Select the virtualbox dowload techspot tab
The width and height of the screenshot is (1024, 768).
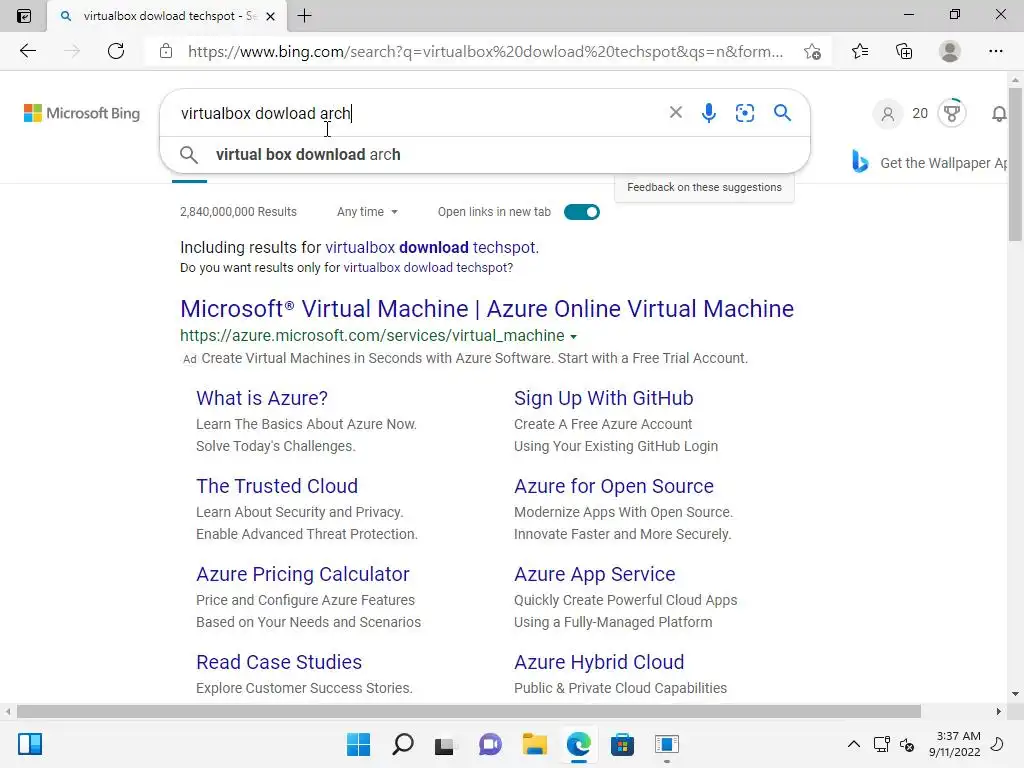point(167,16)
